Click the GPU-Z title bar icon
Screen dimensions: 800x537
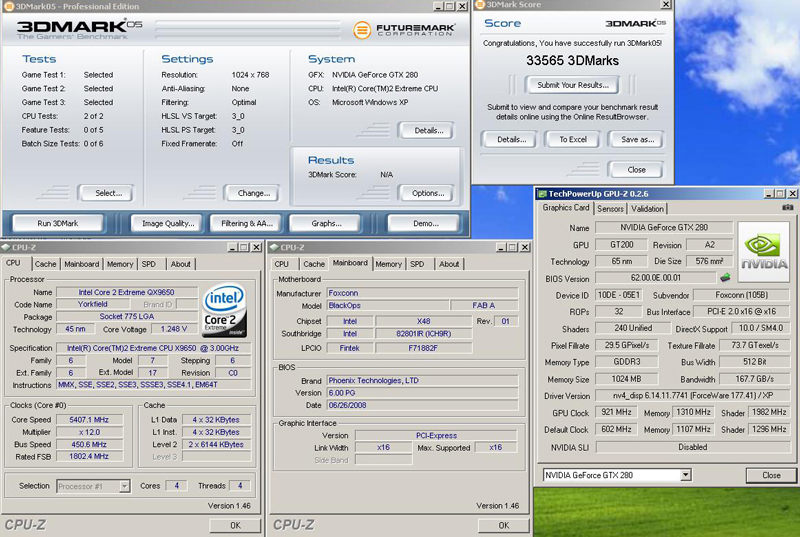coord(542,194)
